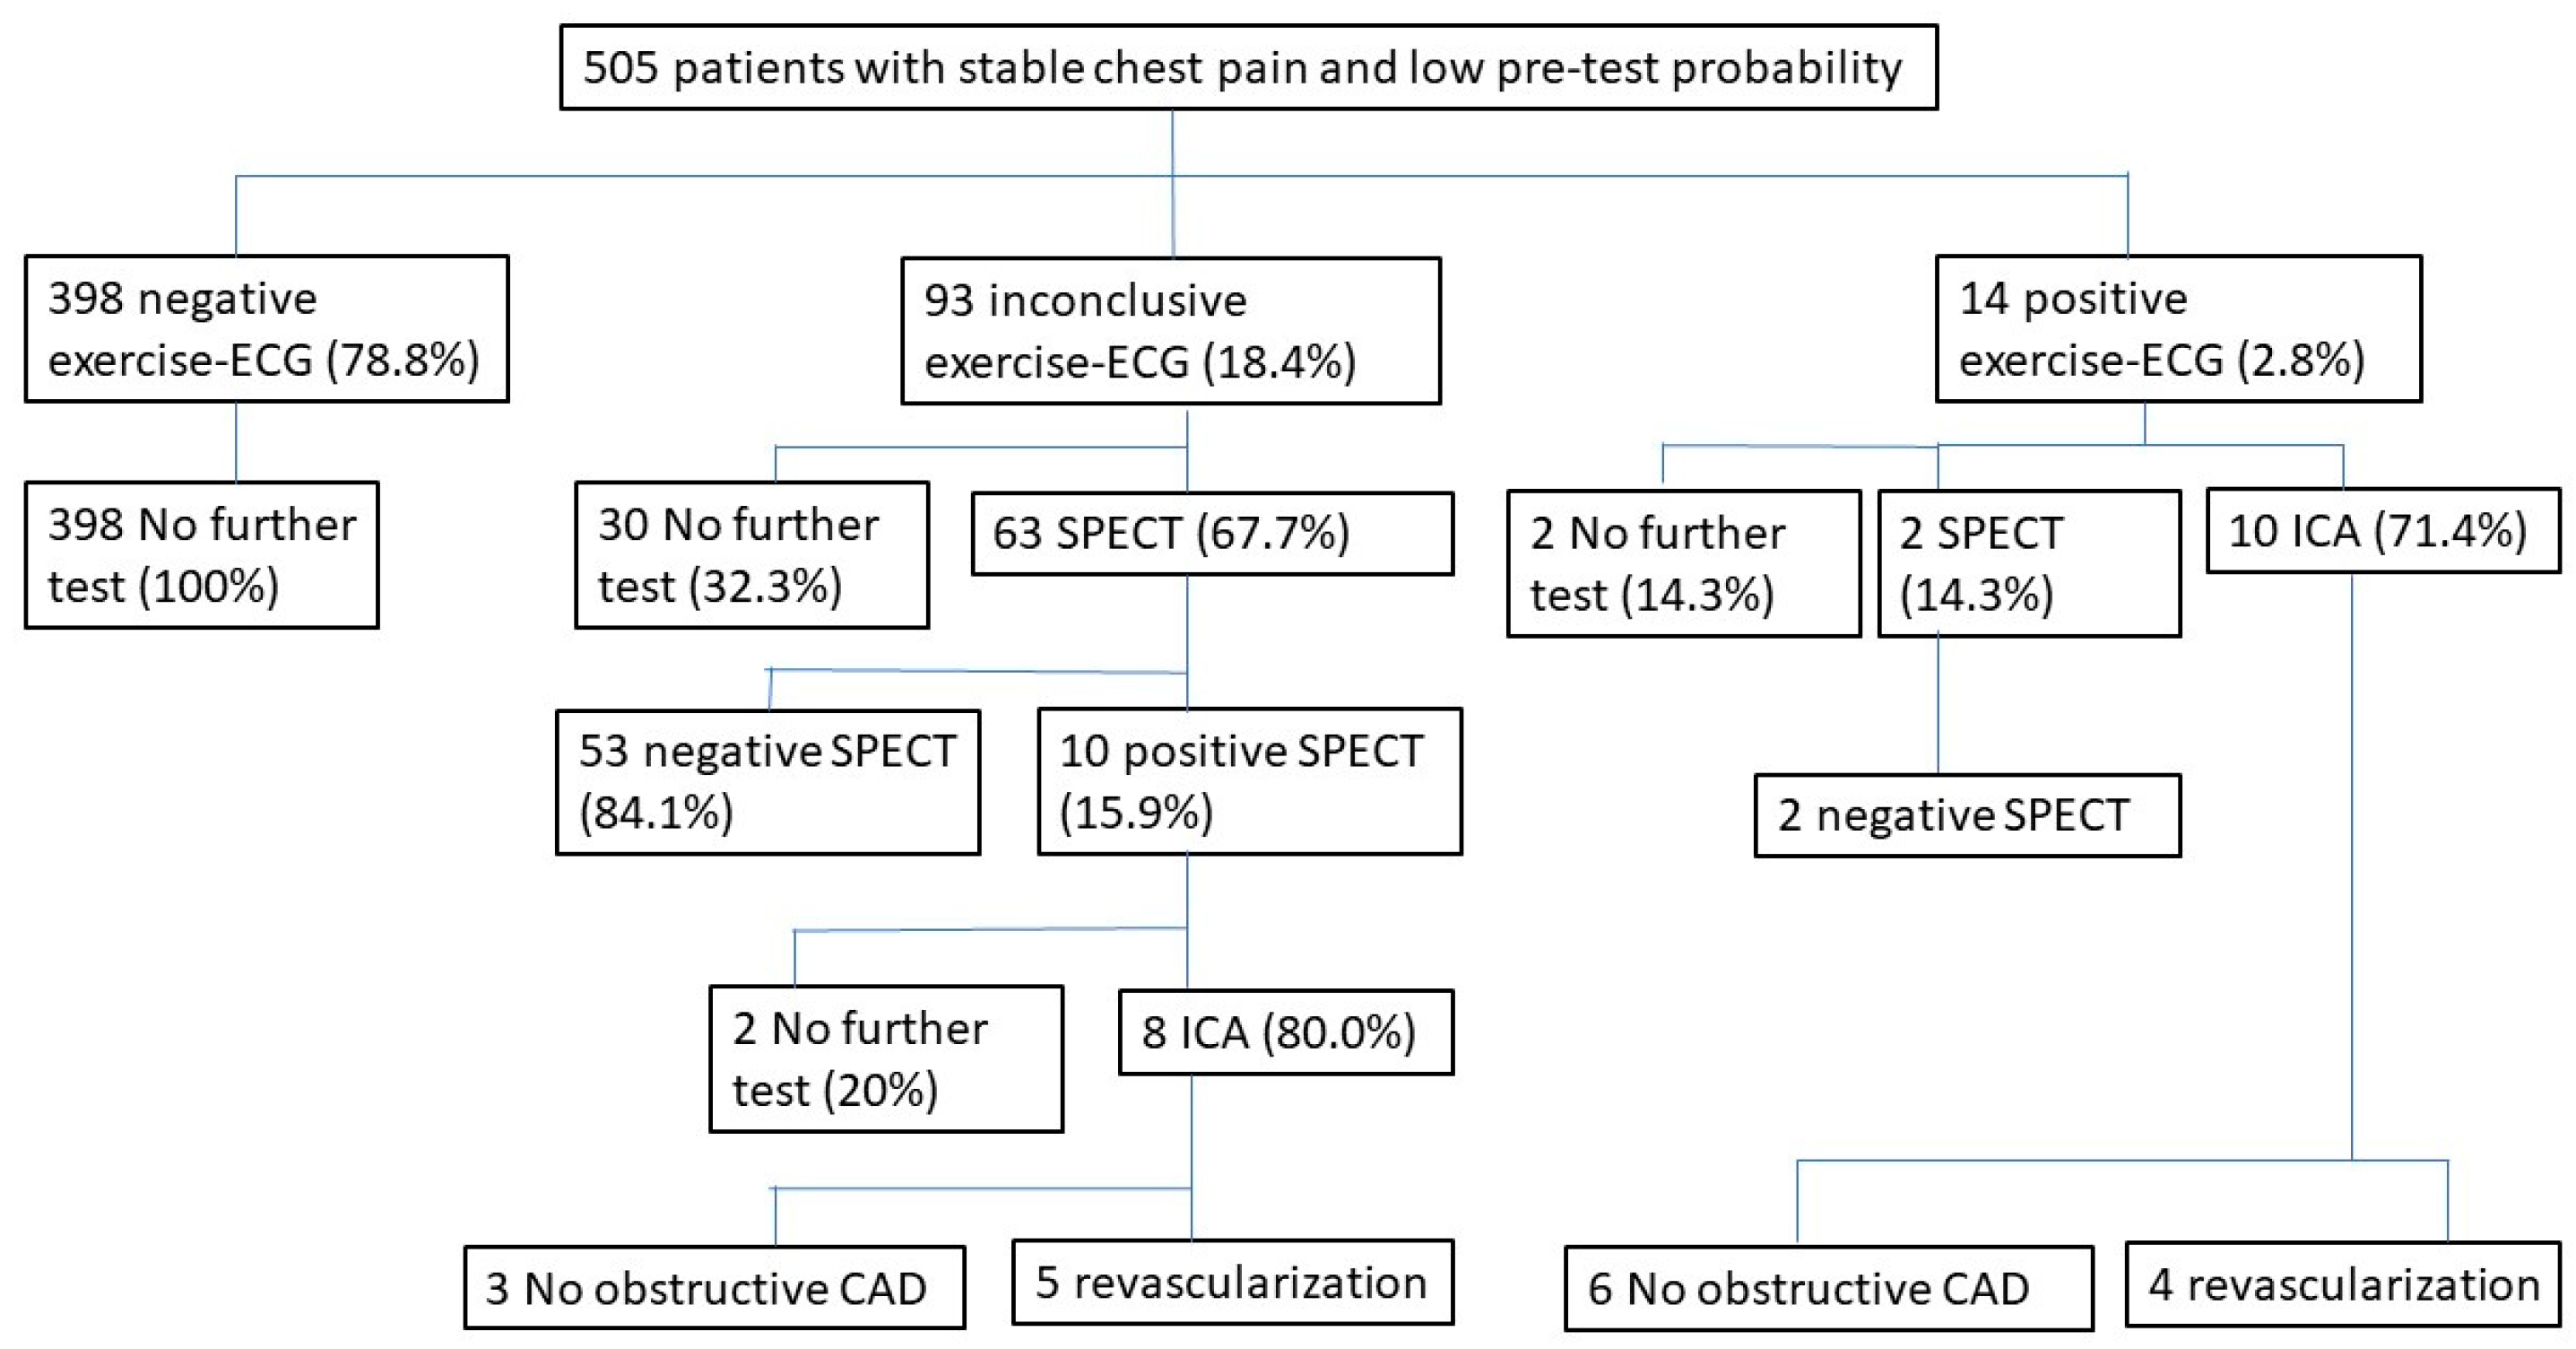Select the 14 positive exercise-ECG box
This screenshot has height=1349, width=2576.
[x=2178, y=329]
